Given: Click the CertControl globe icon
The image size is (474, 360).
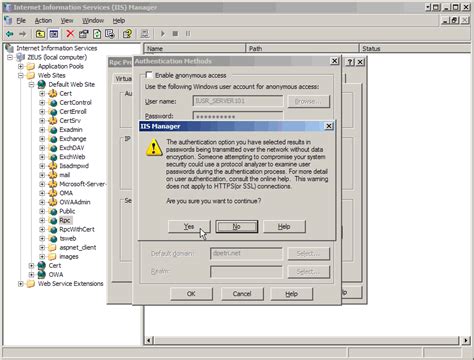Looking at the screenshot, I should click(x=53, y=103).
